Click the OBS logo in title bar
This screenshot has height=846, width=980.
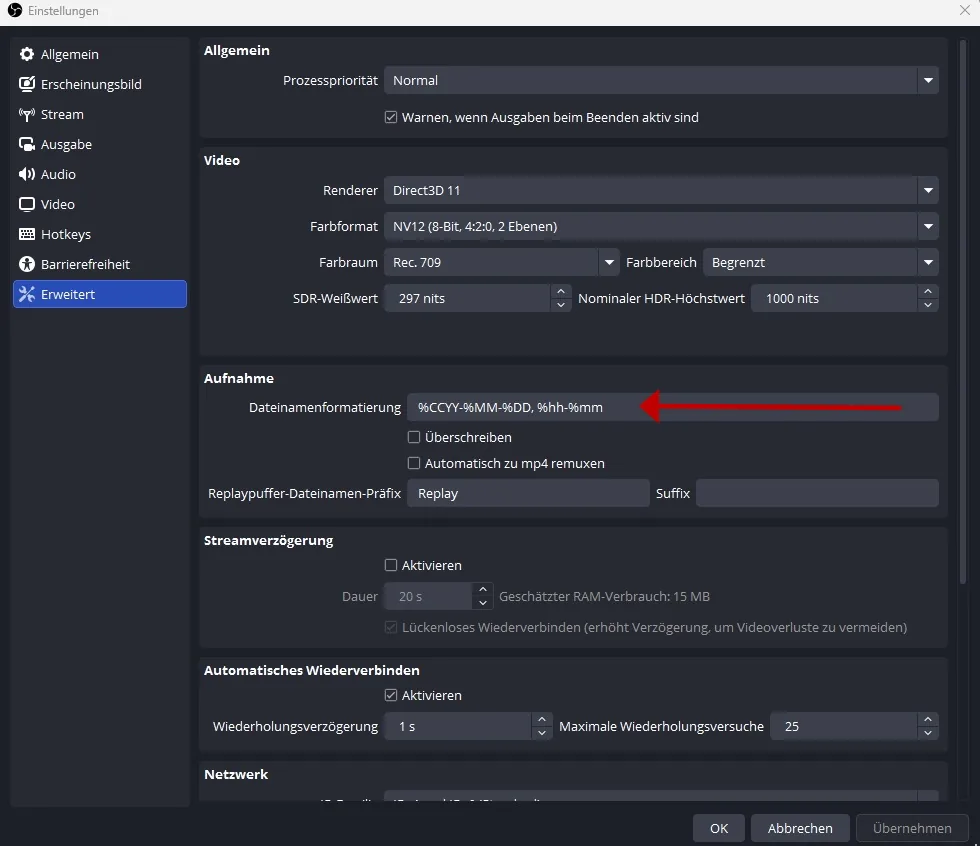14,11
